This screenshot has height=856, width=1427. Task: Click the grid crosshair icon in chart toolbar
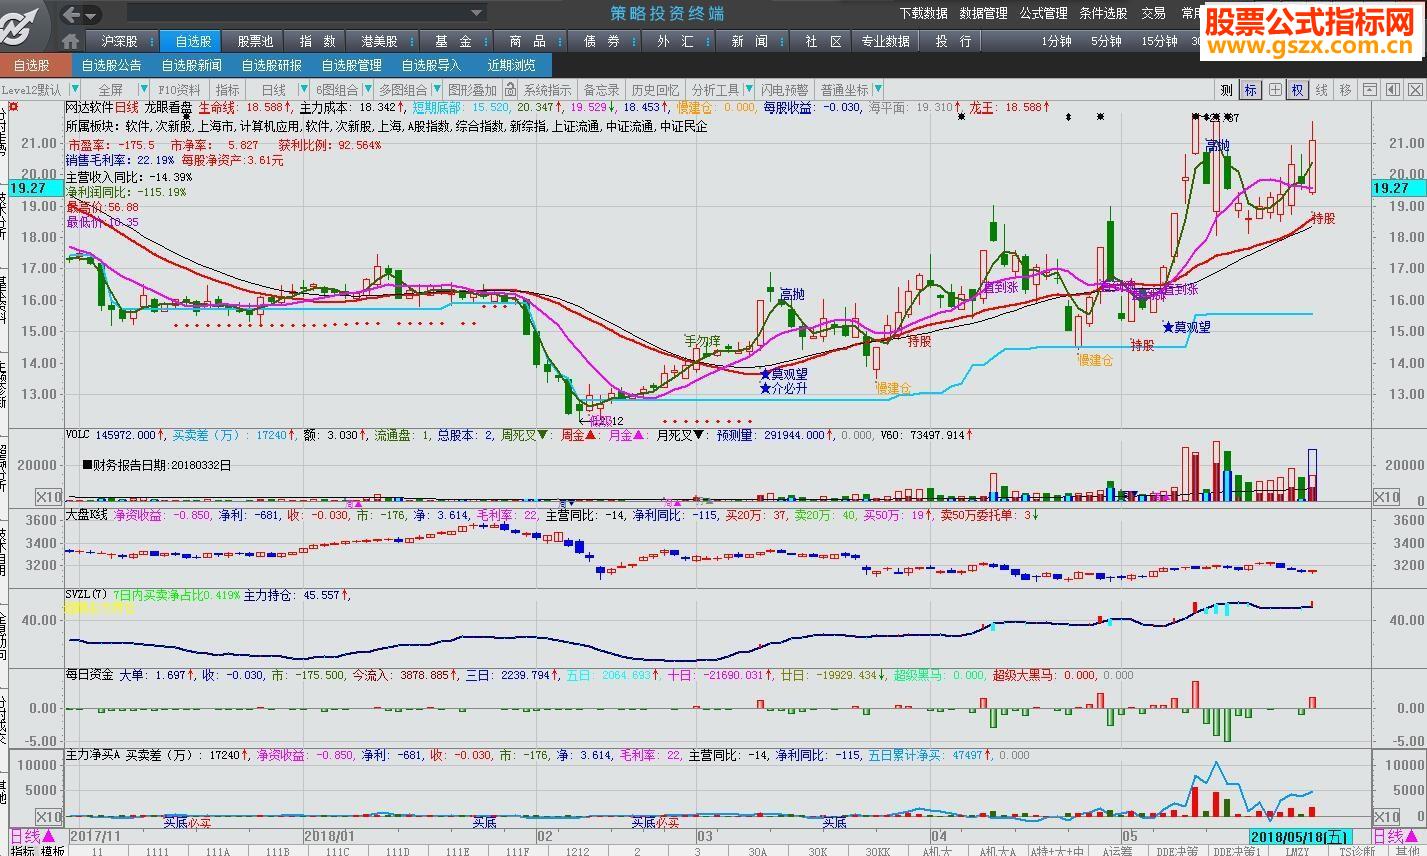1275,90
